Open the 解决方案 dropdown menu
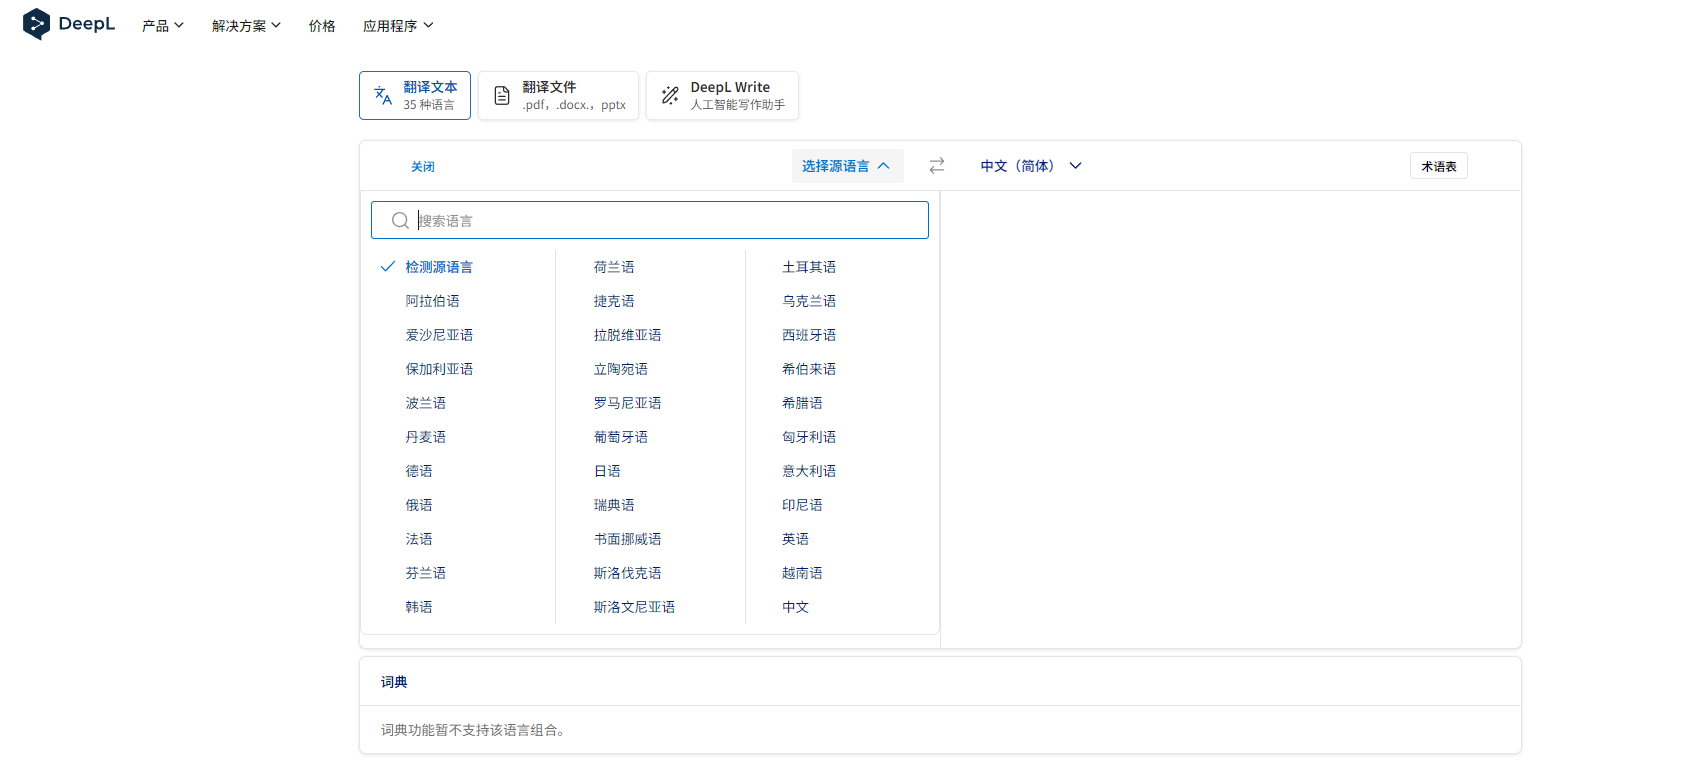1681x770 pixels. coord(246,26)
